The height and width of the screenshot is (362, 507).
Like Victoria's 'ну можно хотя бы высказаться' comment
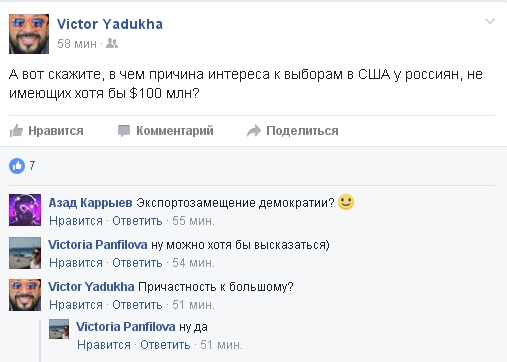pyautogui.click(x=76, y=263)
